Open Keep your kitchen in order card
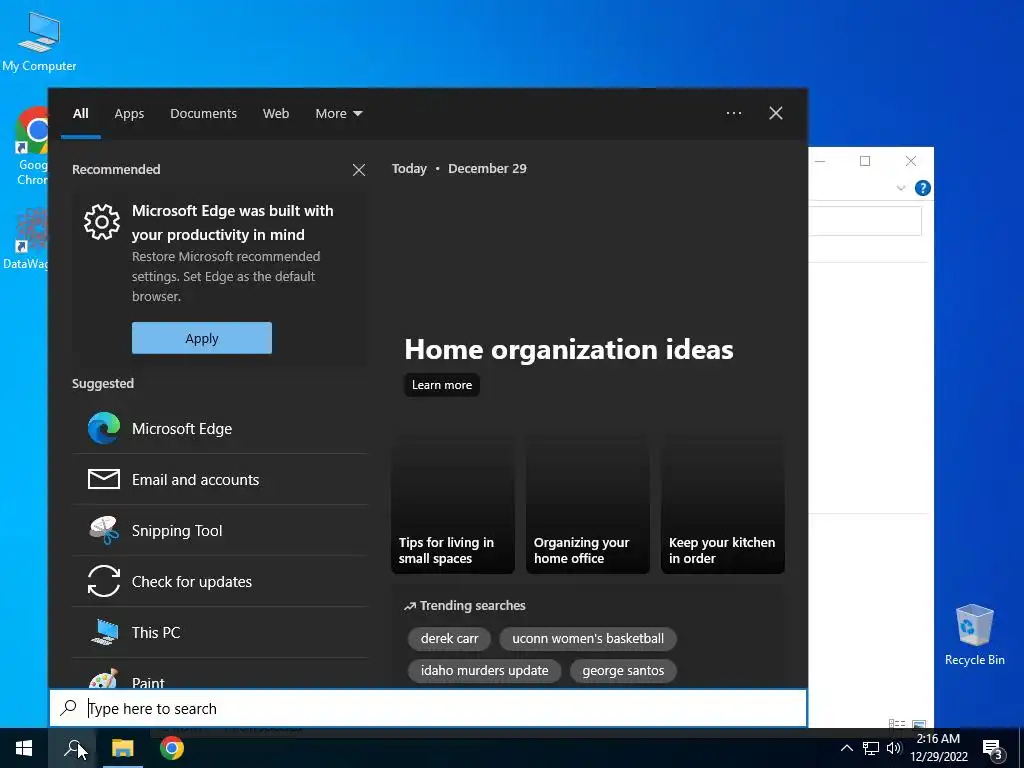This screenshot has height=768, width=1024. [x=723, y=504]
